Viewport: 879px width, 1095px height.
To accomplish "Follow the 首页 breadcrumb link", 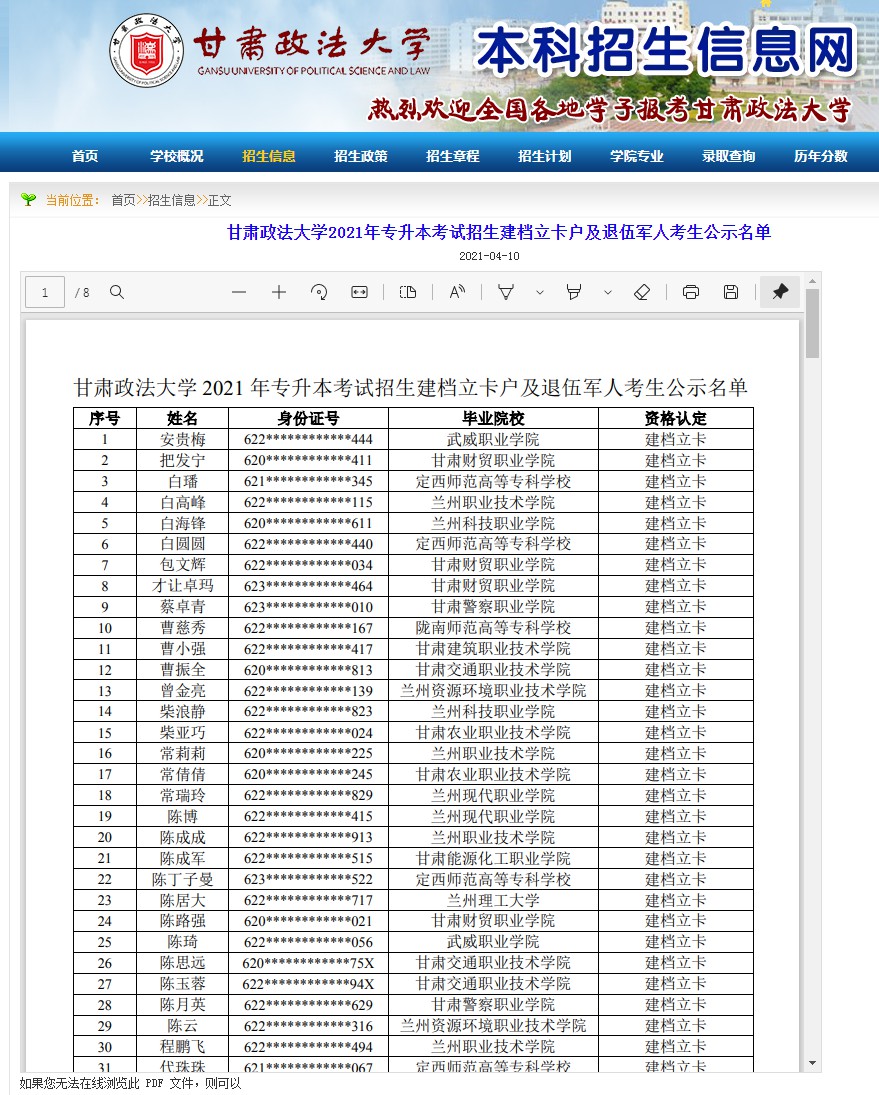I will [x=124, y=200].
